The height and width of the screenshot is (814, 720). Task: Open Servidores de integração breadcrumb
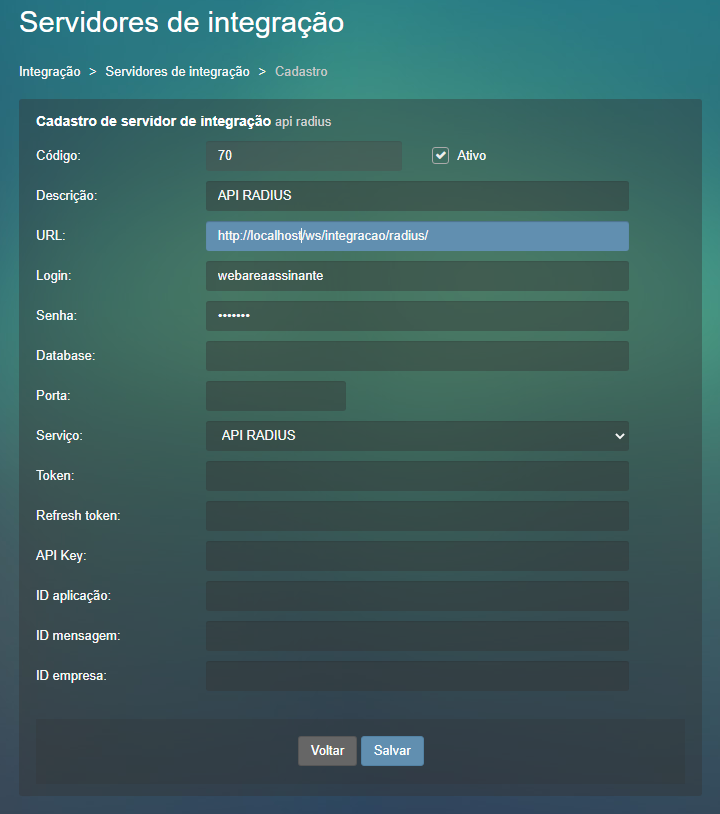click(x=177, y=72)
